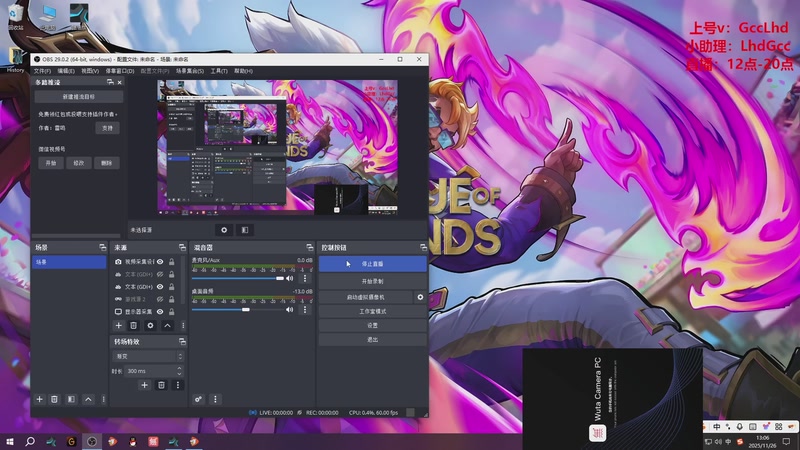Open advanced audio properties gears icon in mixer

pyautogui.click(x=198, y=399)
